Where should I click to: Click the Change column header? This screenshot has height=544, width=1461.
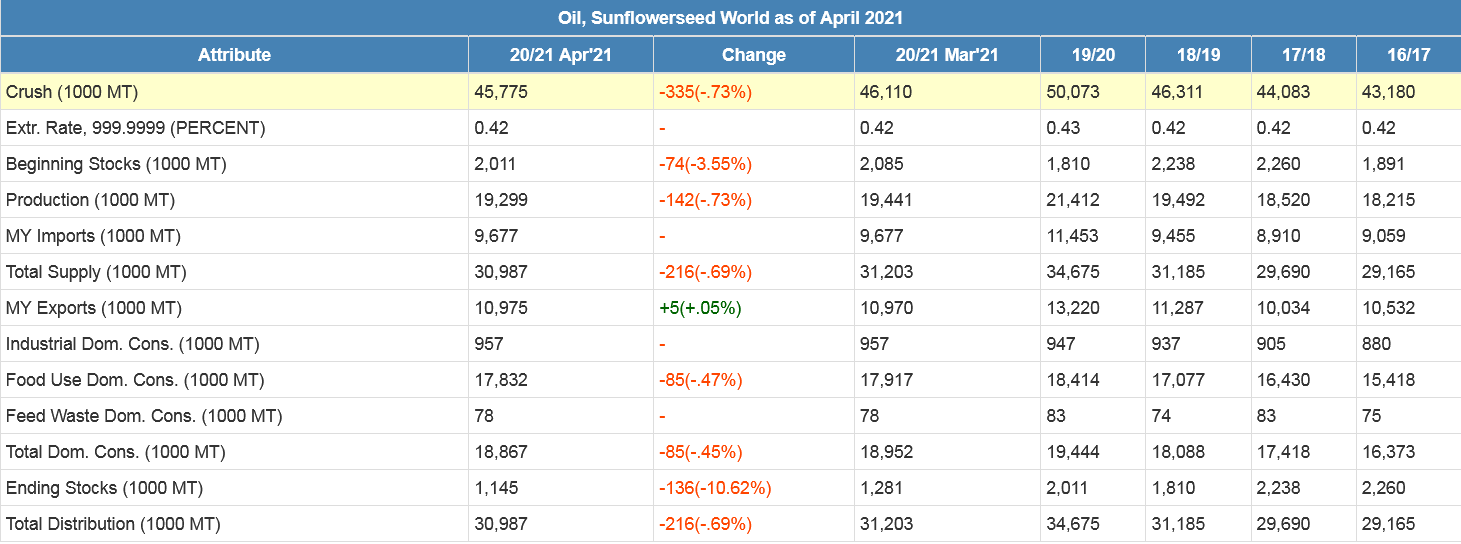click(x=753, y=55)
